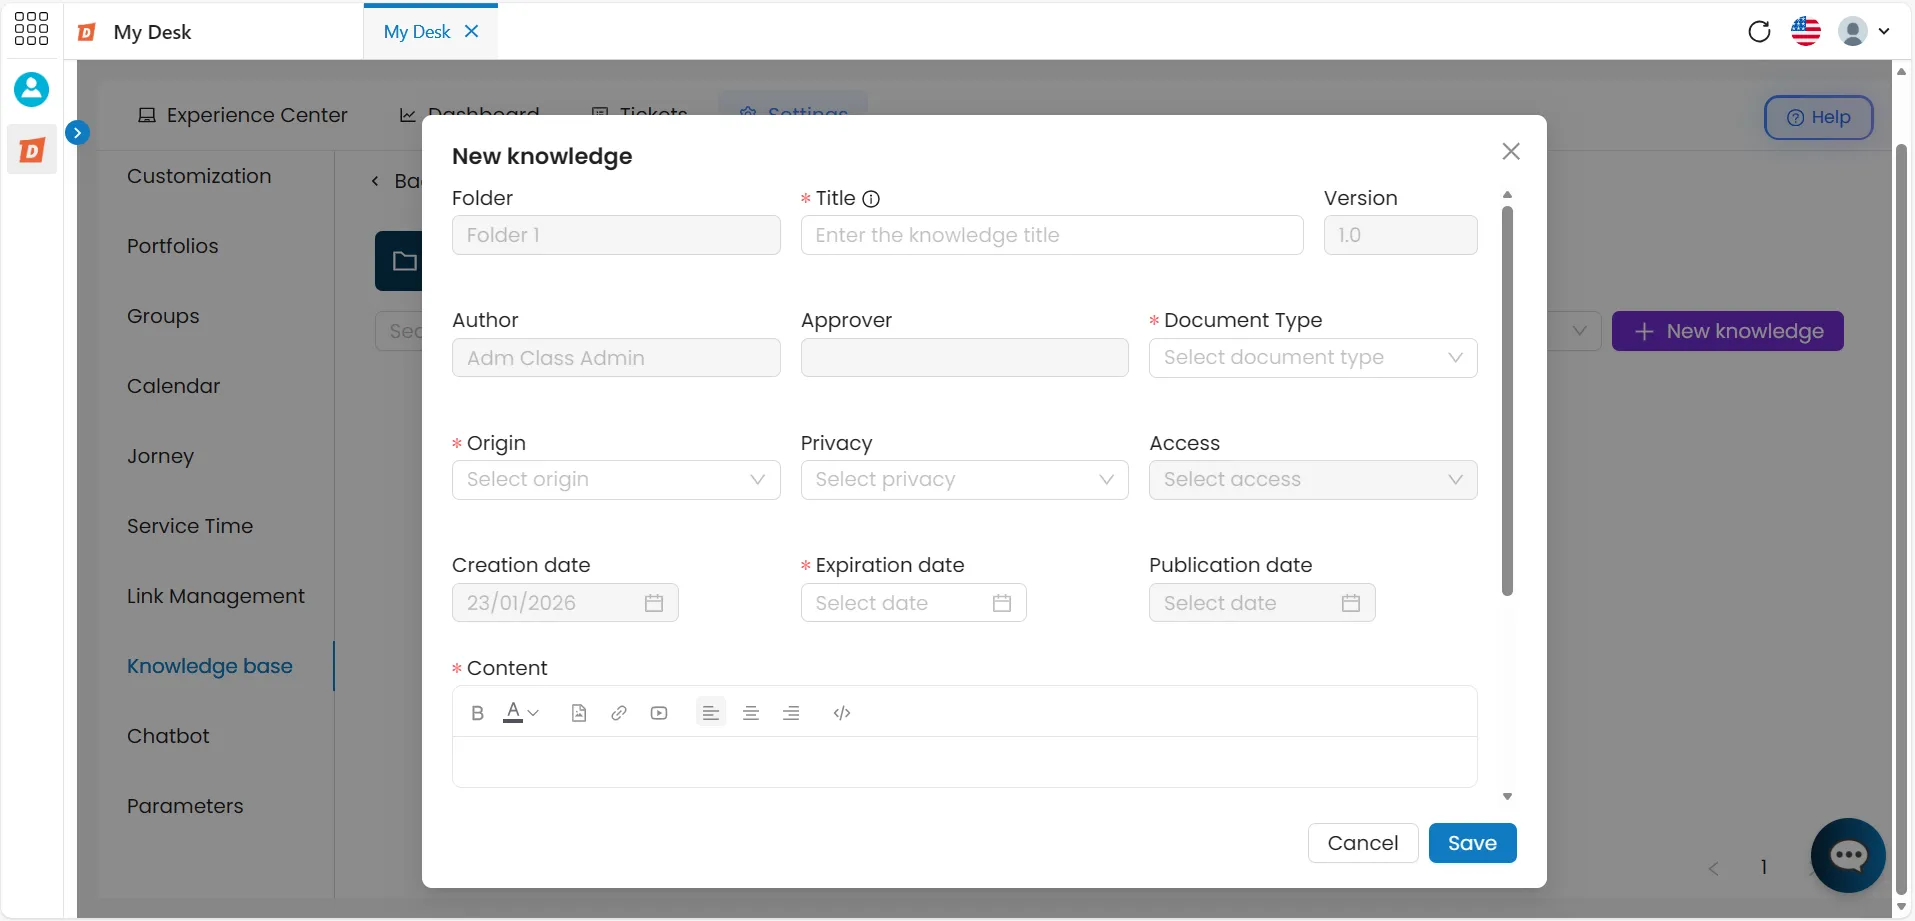
Task: Expand the Origin dropdown
Action: [616, 480]
